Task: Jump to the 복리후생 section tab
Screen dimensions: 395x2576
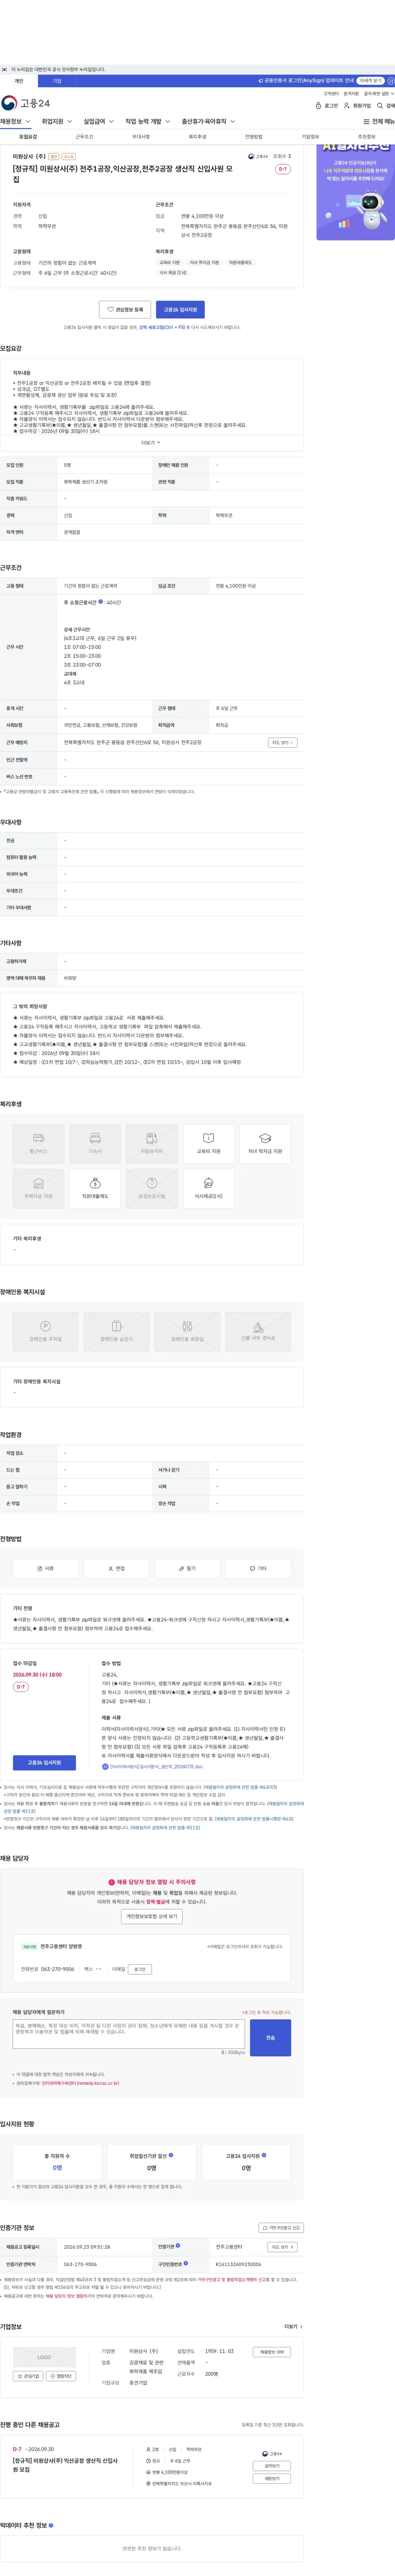Action: point(197,137)
